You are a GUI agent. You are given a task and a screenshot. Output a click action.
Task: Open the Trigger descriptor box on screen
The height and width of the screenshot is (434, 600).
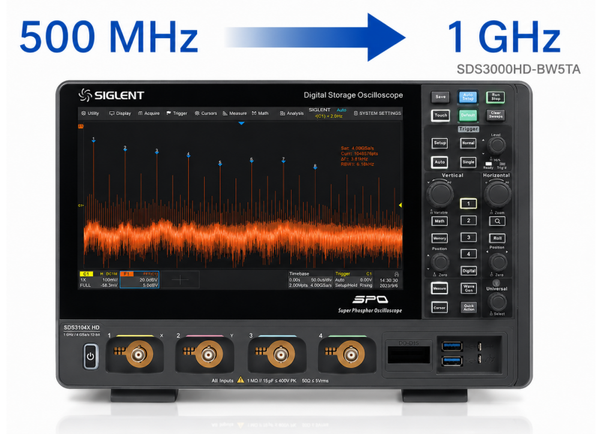(354, 280)
